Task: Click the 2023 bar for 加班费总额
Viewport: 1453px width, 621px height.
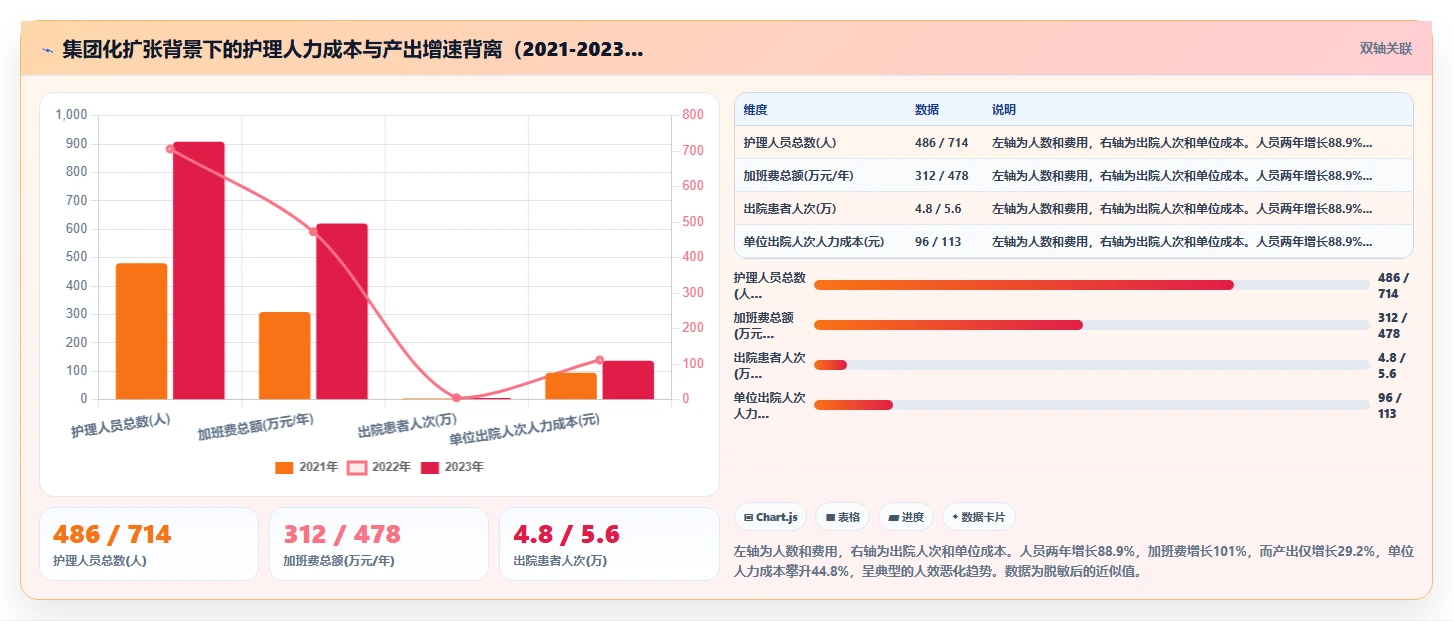Action: pos(342,311)
